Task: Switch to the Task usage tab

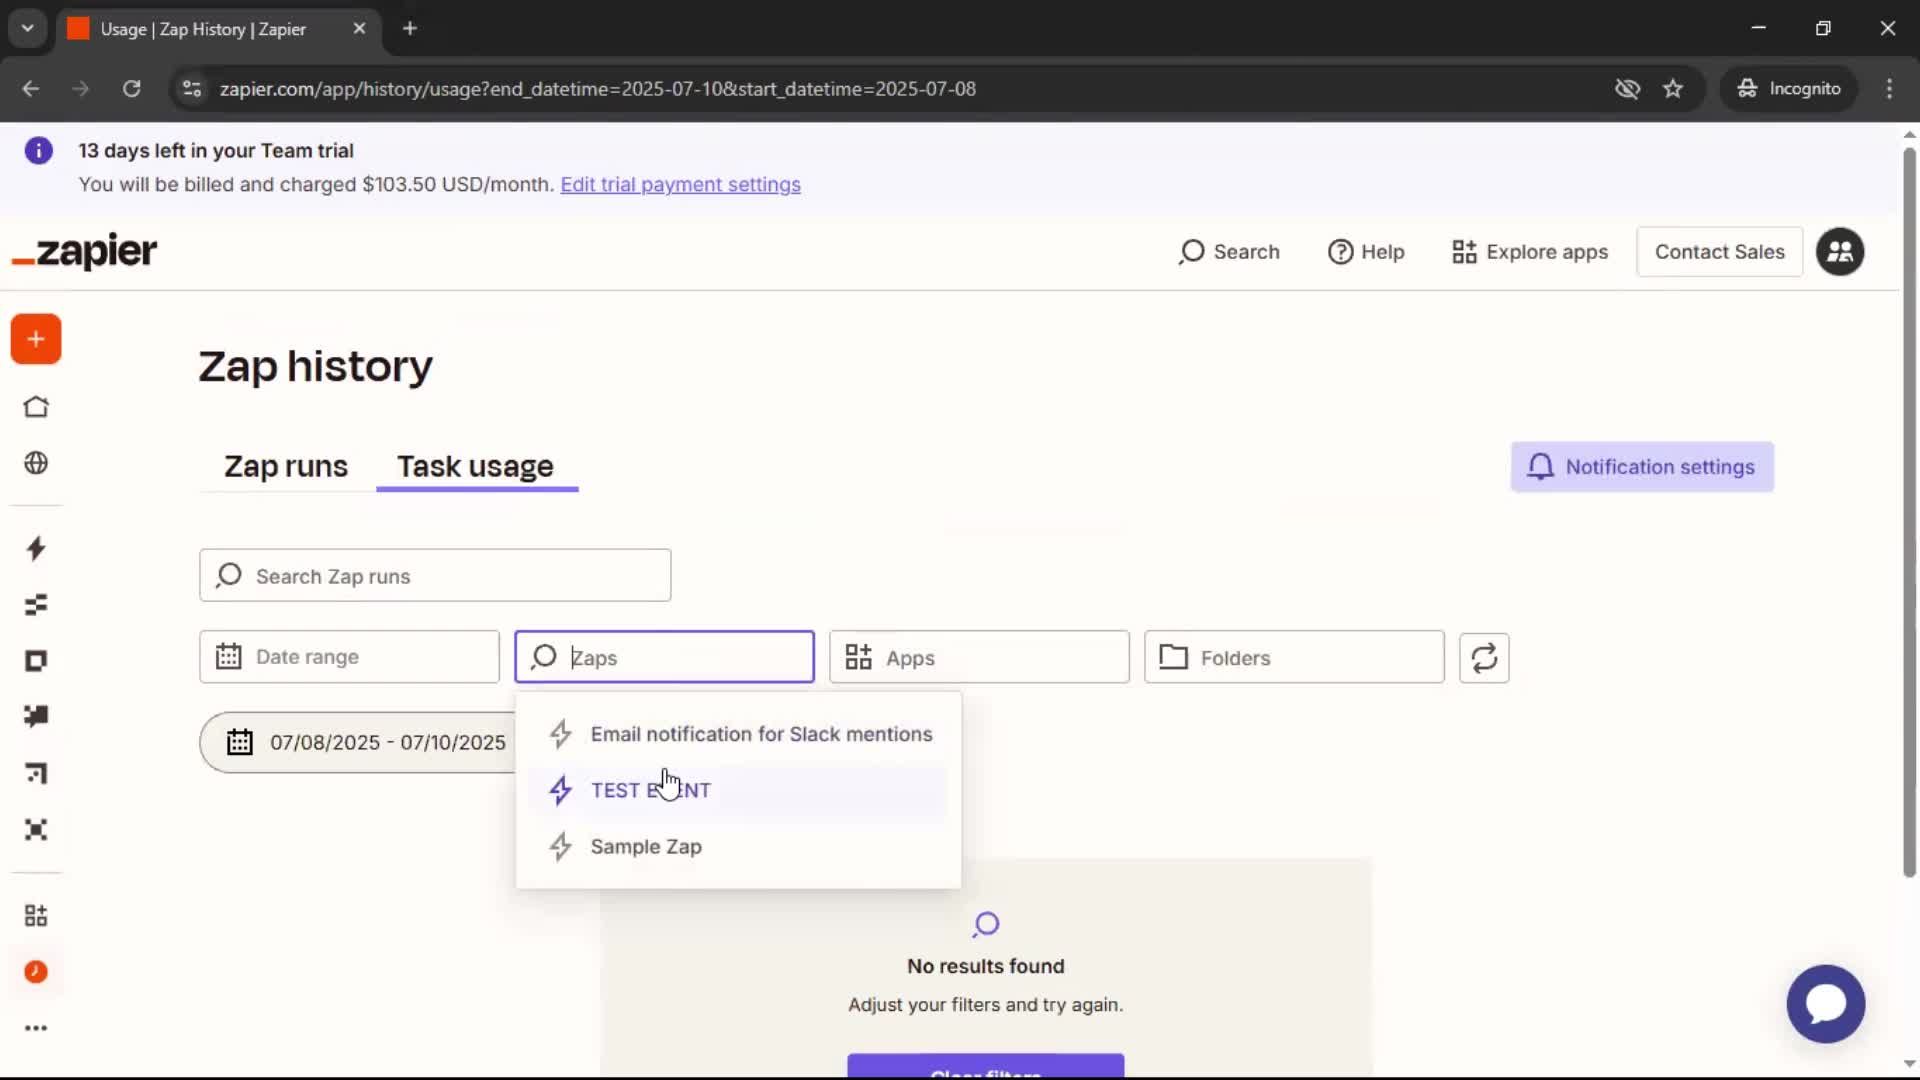Action: click(476, 466)
